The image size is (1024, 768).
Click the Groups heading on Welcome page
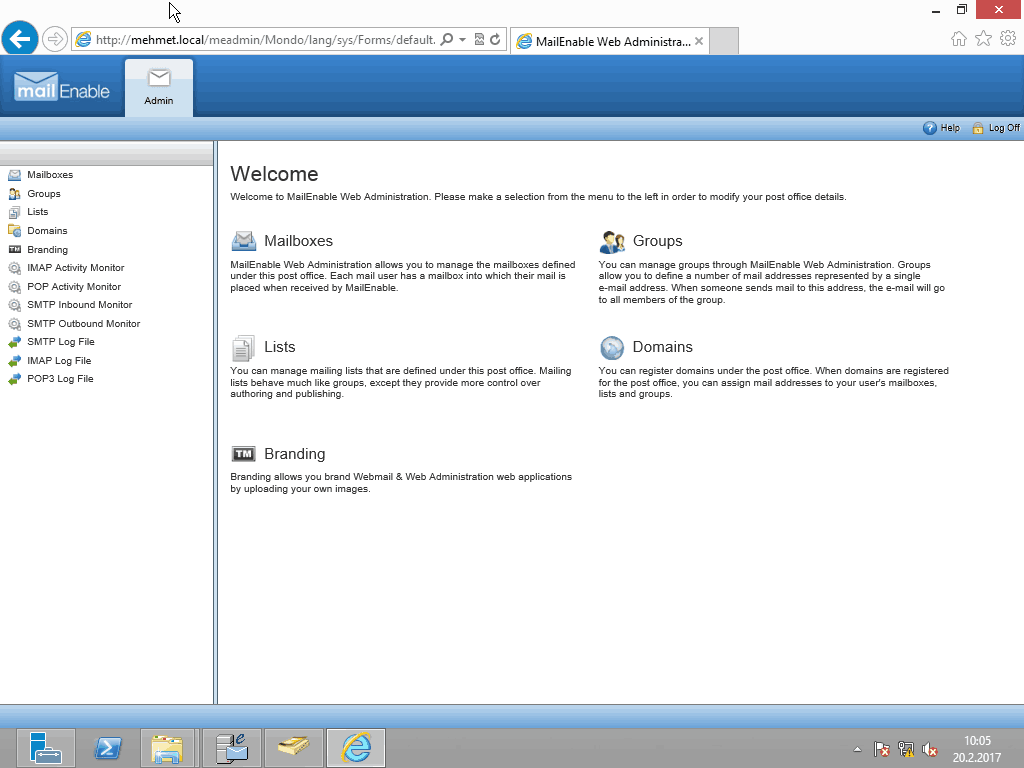[658, 241]
